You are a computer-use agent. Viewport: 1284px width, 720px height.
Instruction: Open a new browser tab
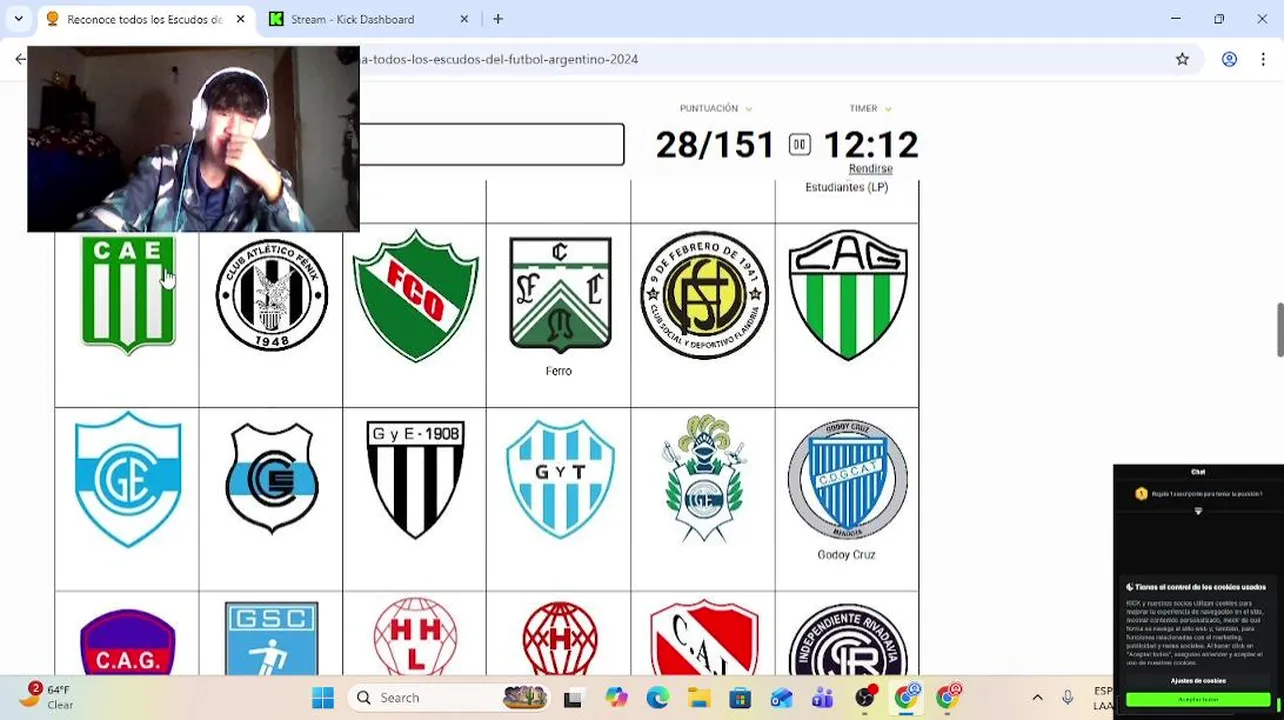coord(498,19)
